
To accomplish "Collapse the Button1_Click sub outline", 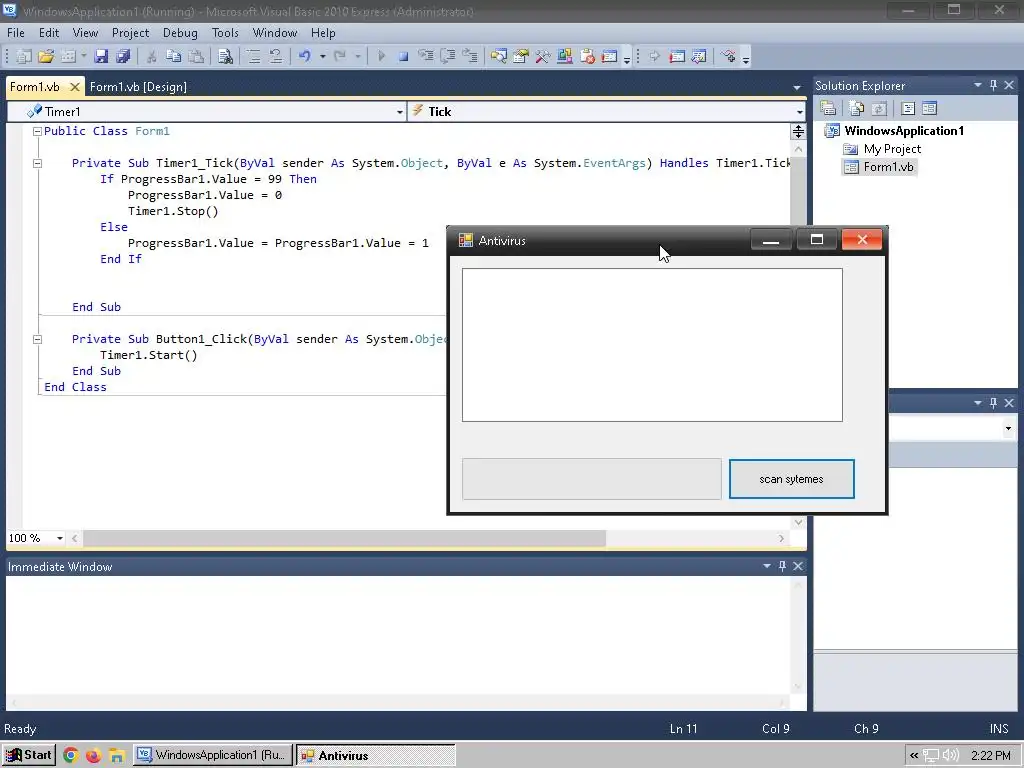I will pyautogui.click(x=37, y=339).
